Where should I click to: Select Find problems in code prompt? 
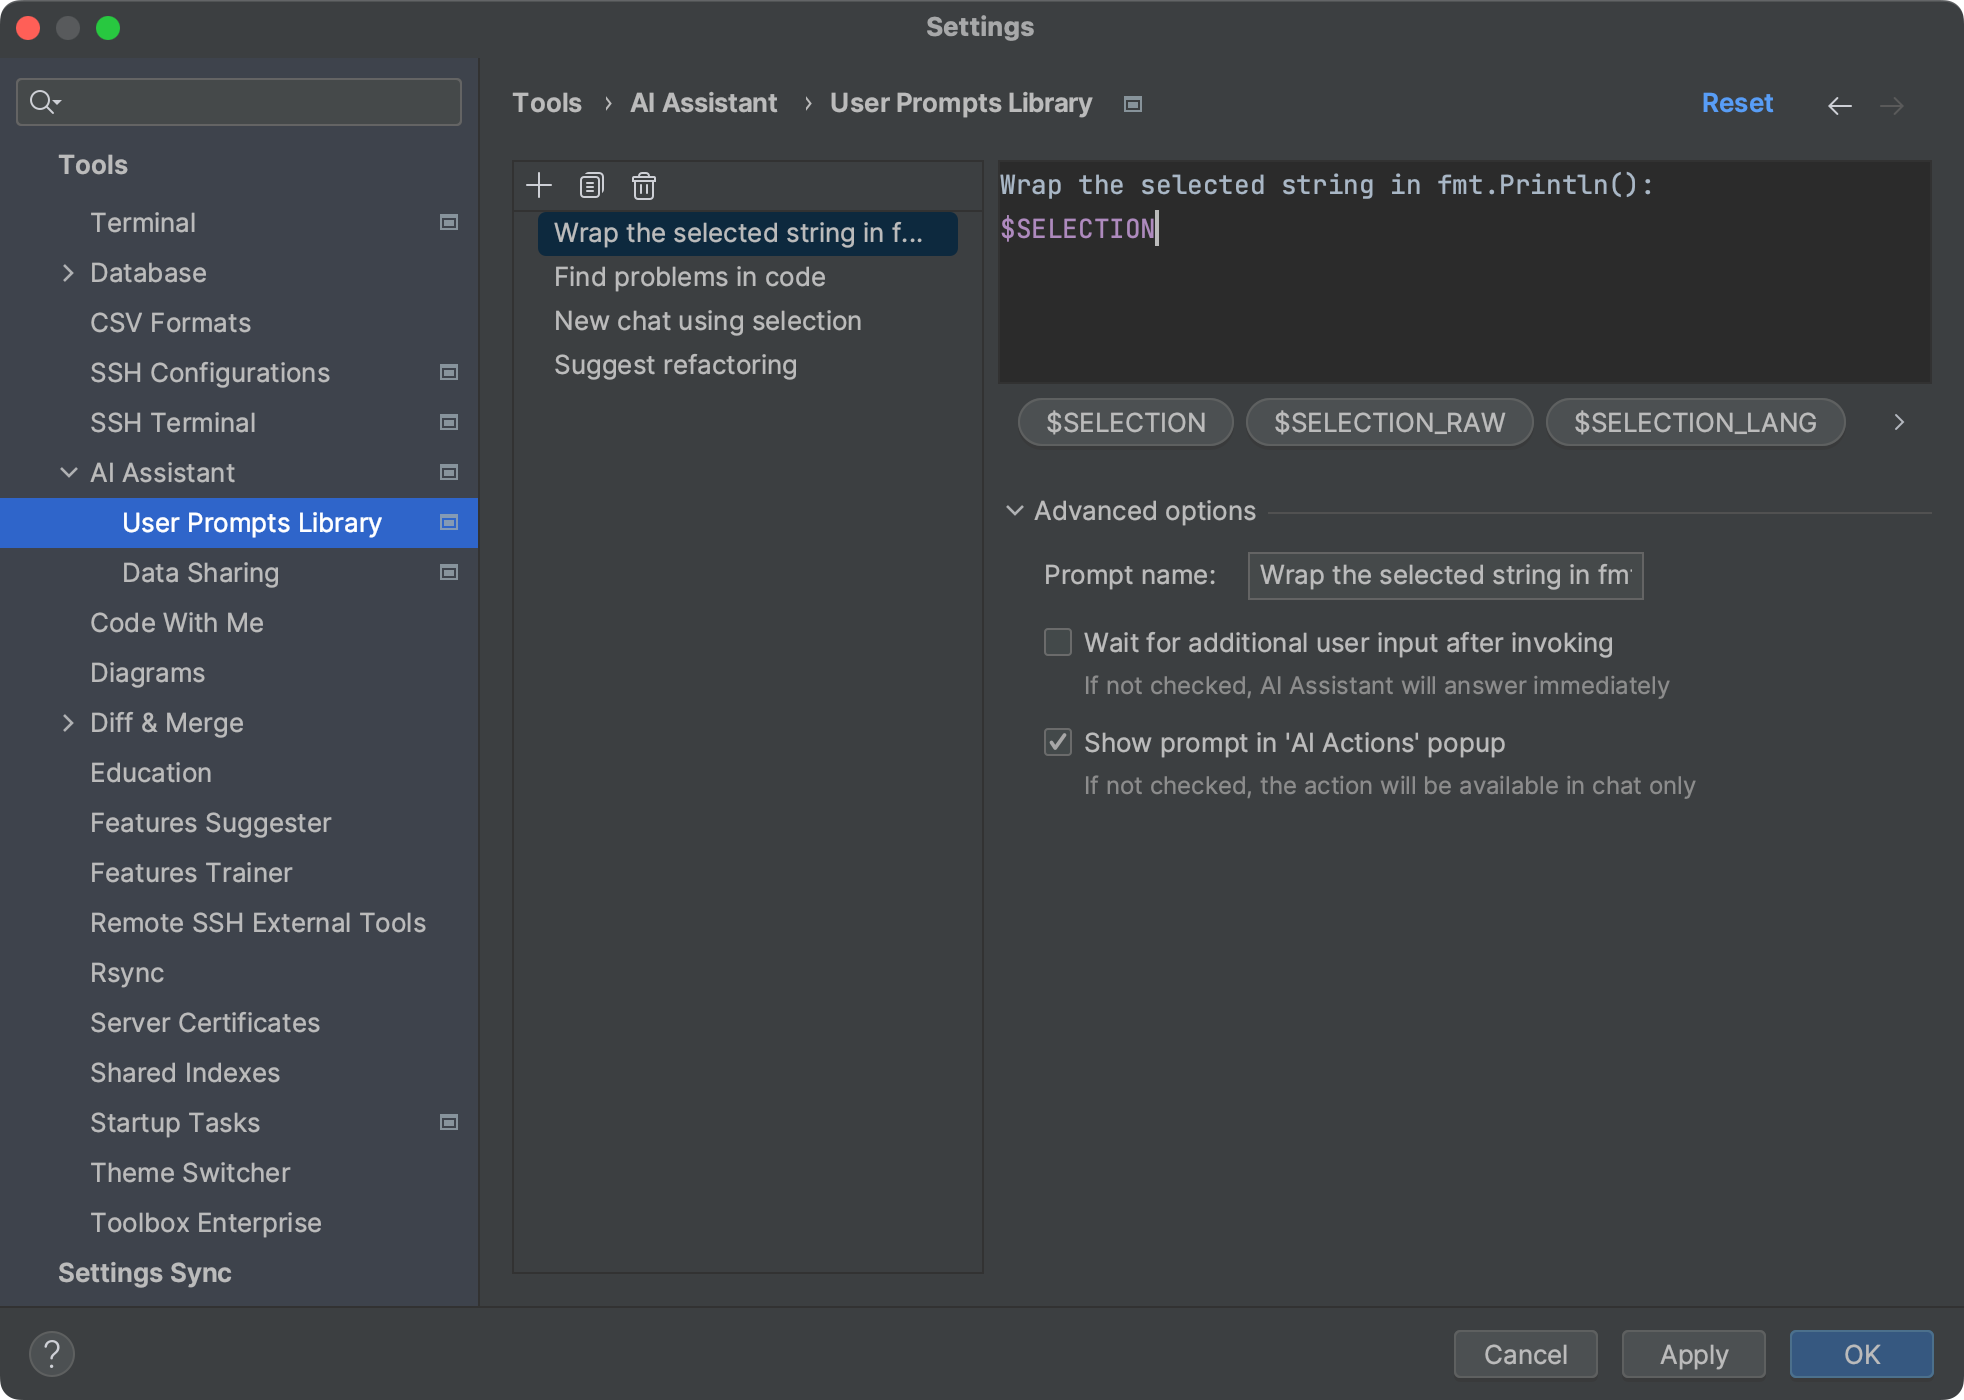point(689,277)
